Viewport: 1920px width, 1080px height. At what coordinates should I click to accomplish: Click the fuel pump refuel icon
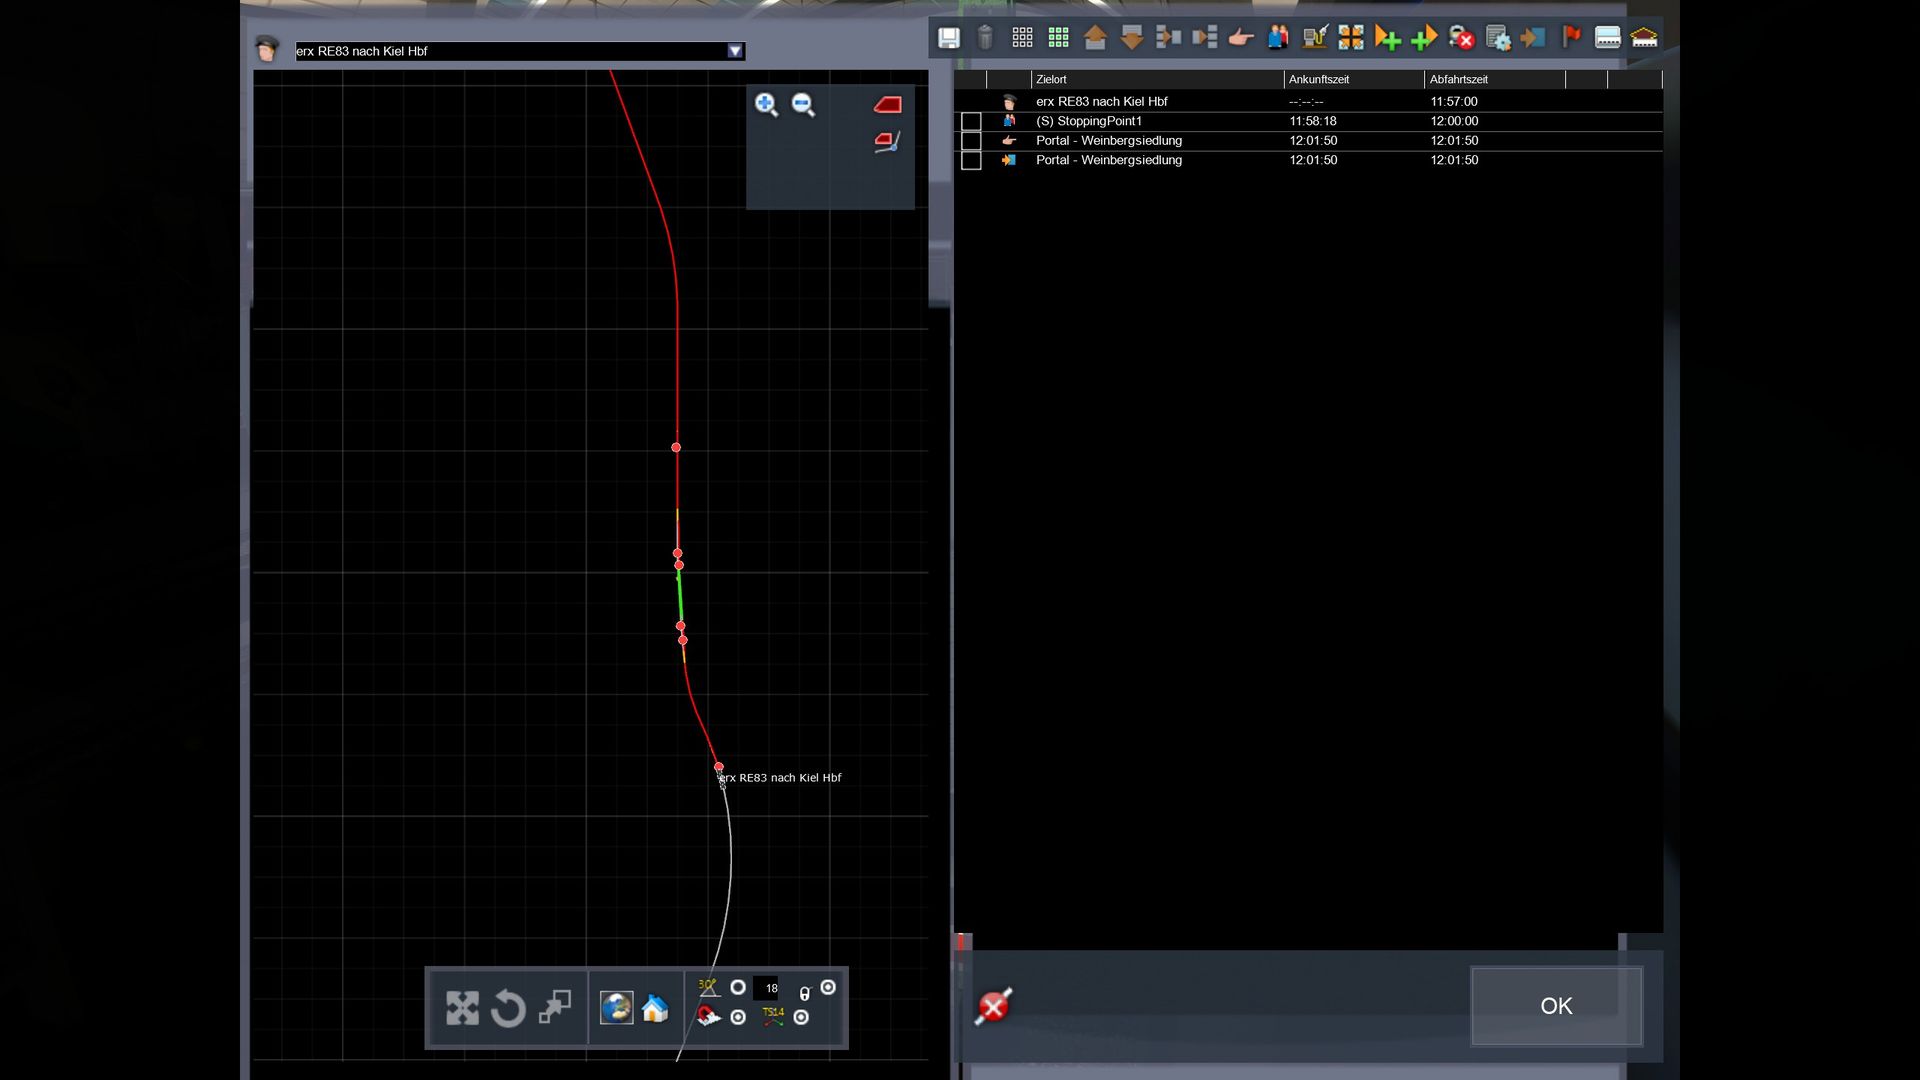(1314, 38)
